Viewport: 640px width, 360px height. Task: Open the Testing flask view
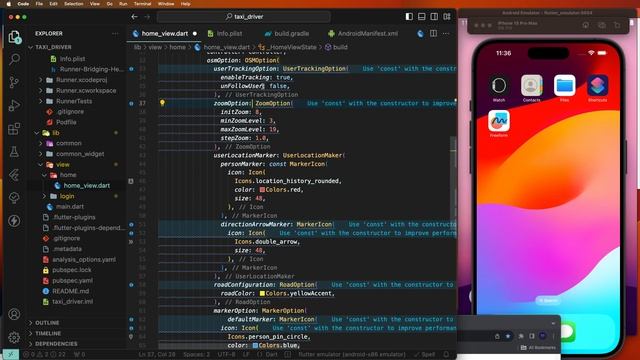[x=14, y=152]
